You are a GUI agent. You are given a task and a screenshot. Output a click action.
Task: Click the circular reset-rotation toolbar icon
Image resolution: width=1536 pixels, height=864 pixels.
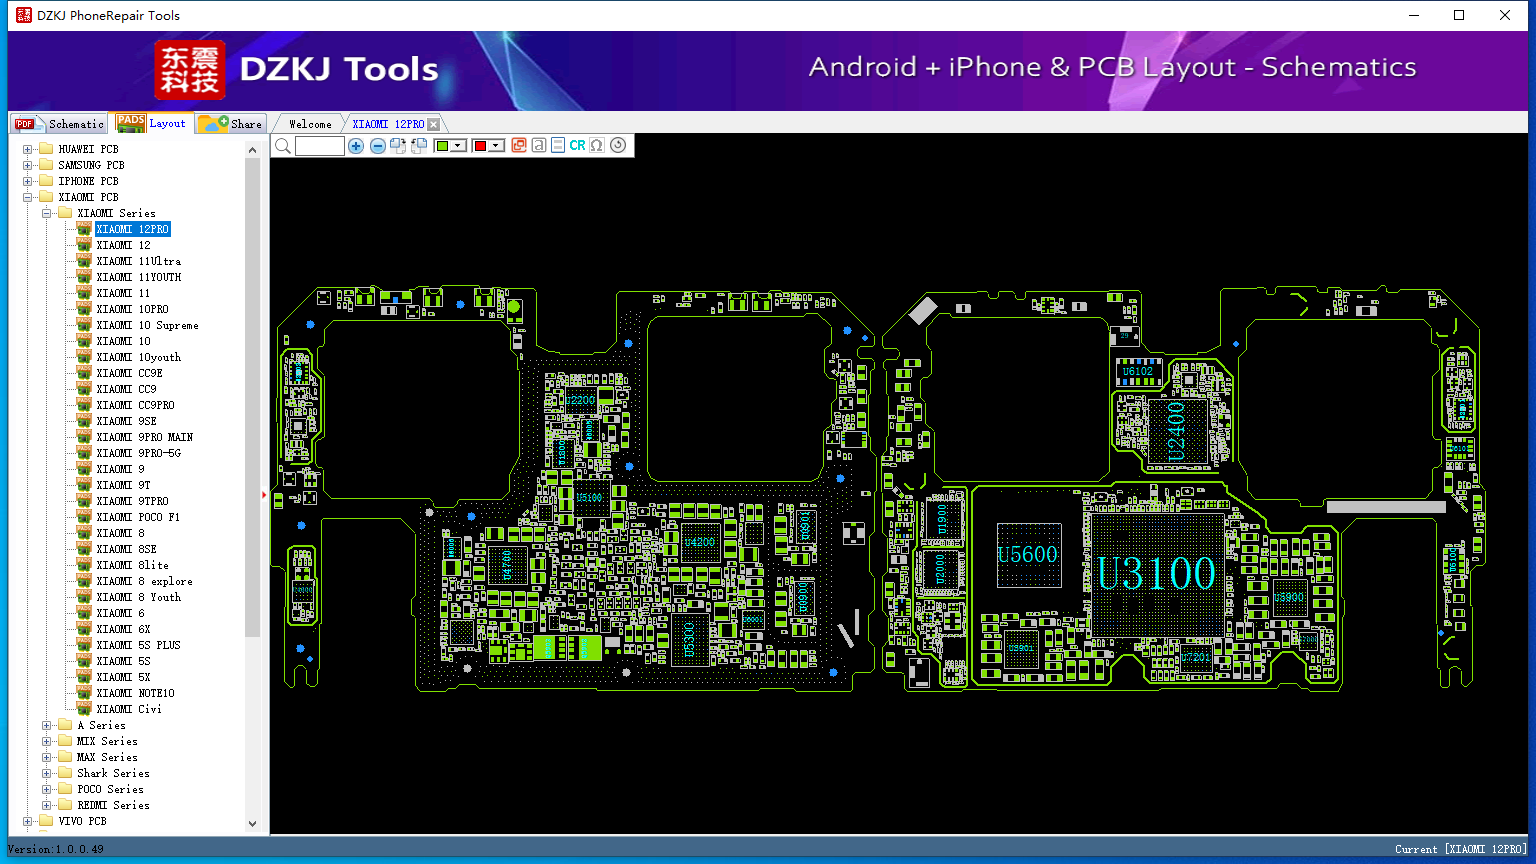pyautogui.click(x=618, y=146)
